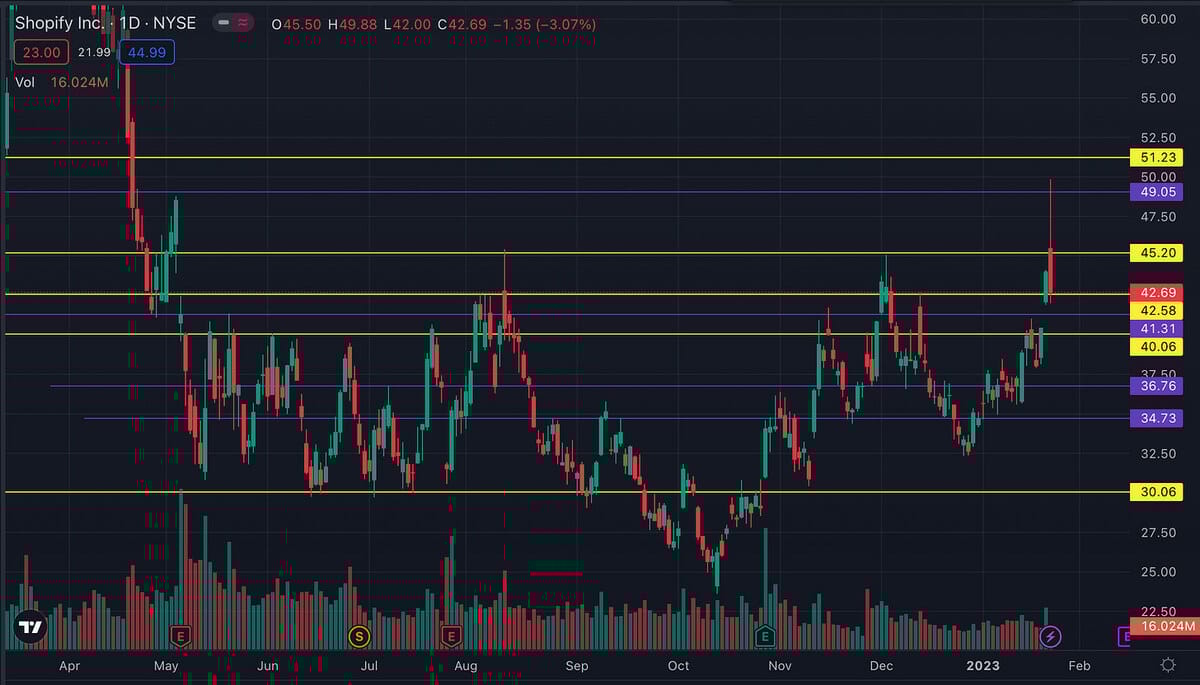Click the 47.50 price axis label
1200x685 pixels.
coord(1158,217)
